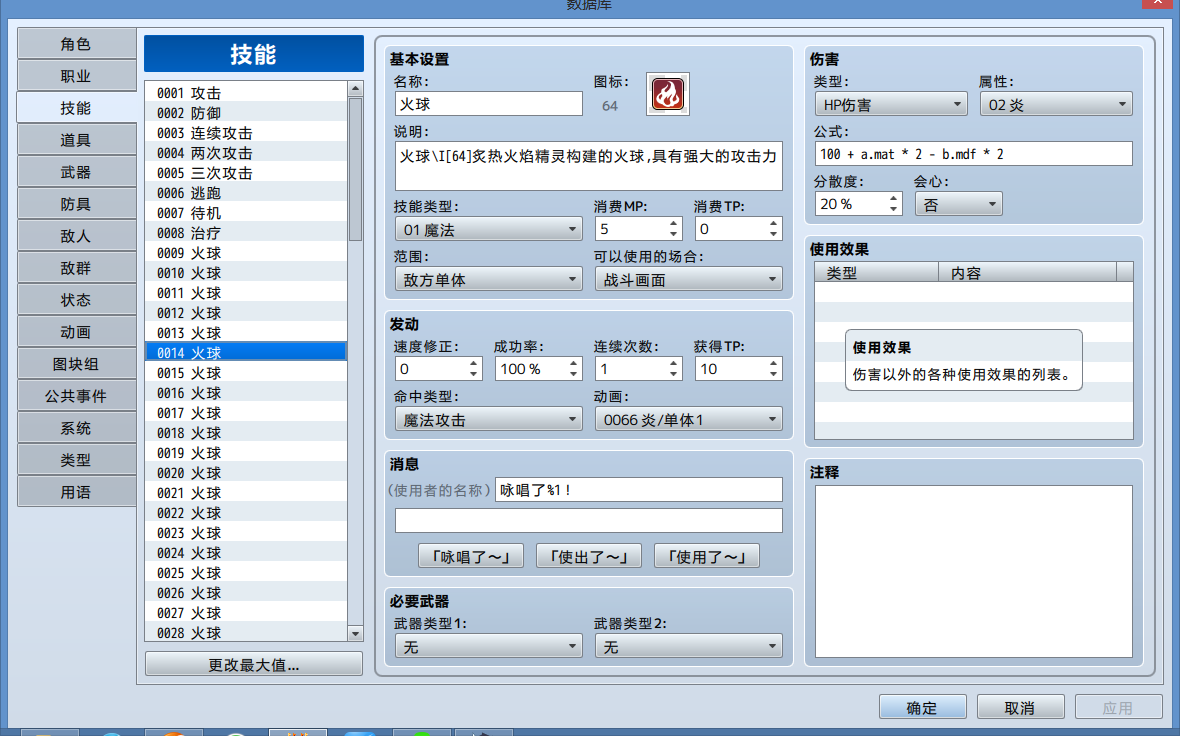Select skill 0009 火球
The image size is (1180, 736).
[x=246, y=253]
